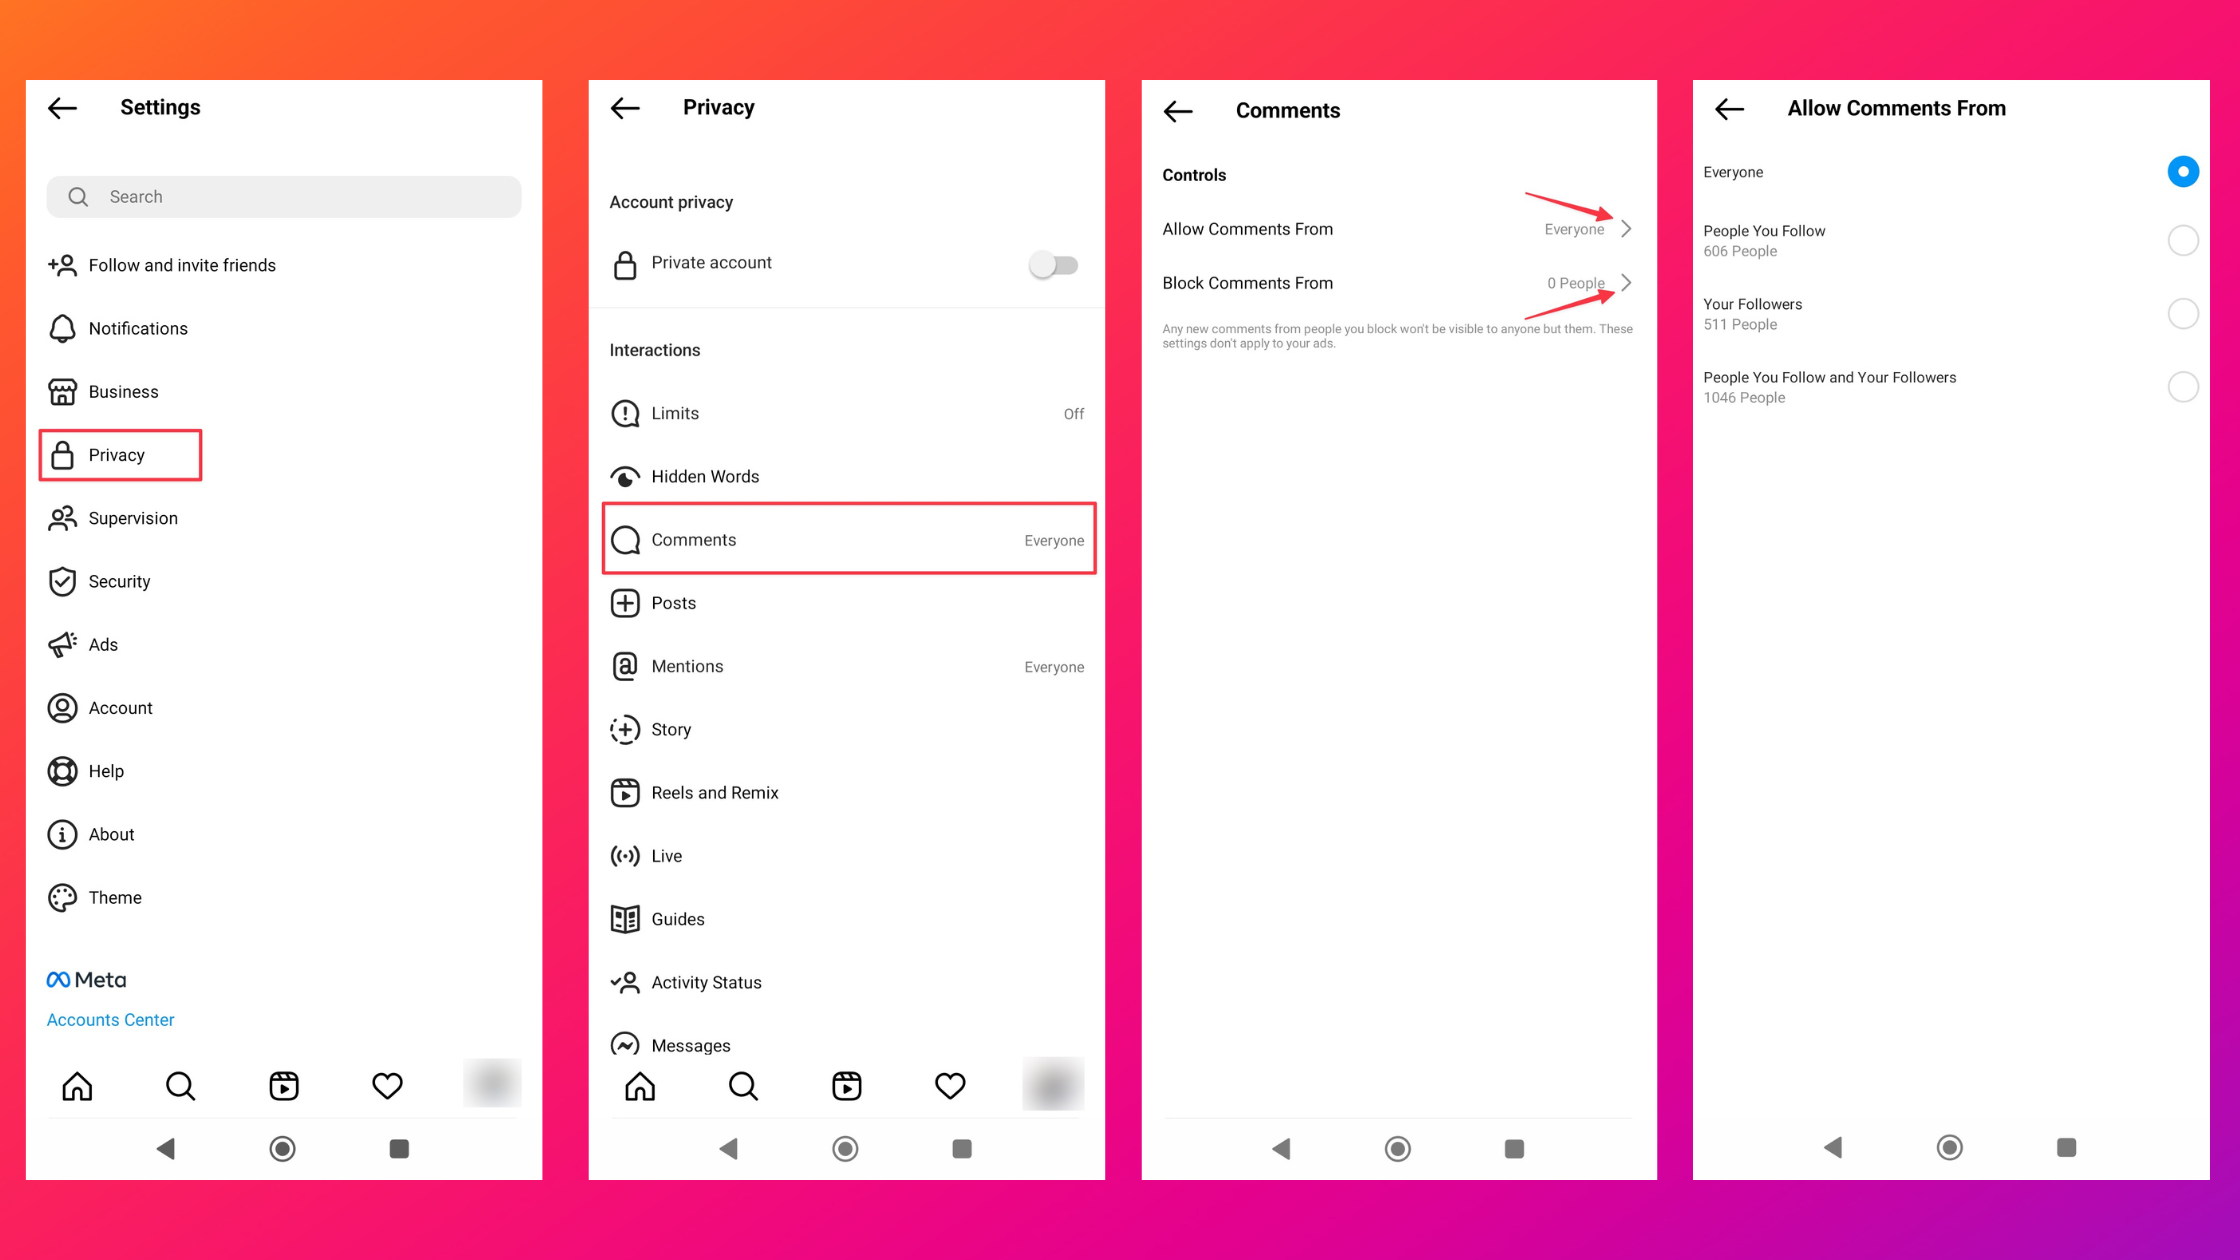Image resolution: width=2240 pixels, height=1260 pixels.
Task: Click the Settings search input field
Action: (x=283, y=195)
